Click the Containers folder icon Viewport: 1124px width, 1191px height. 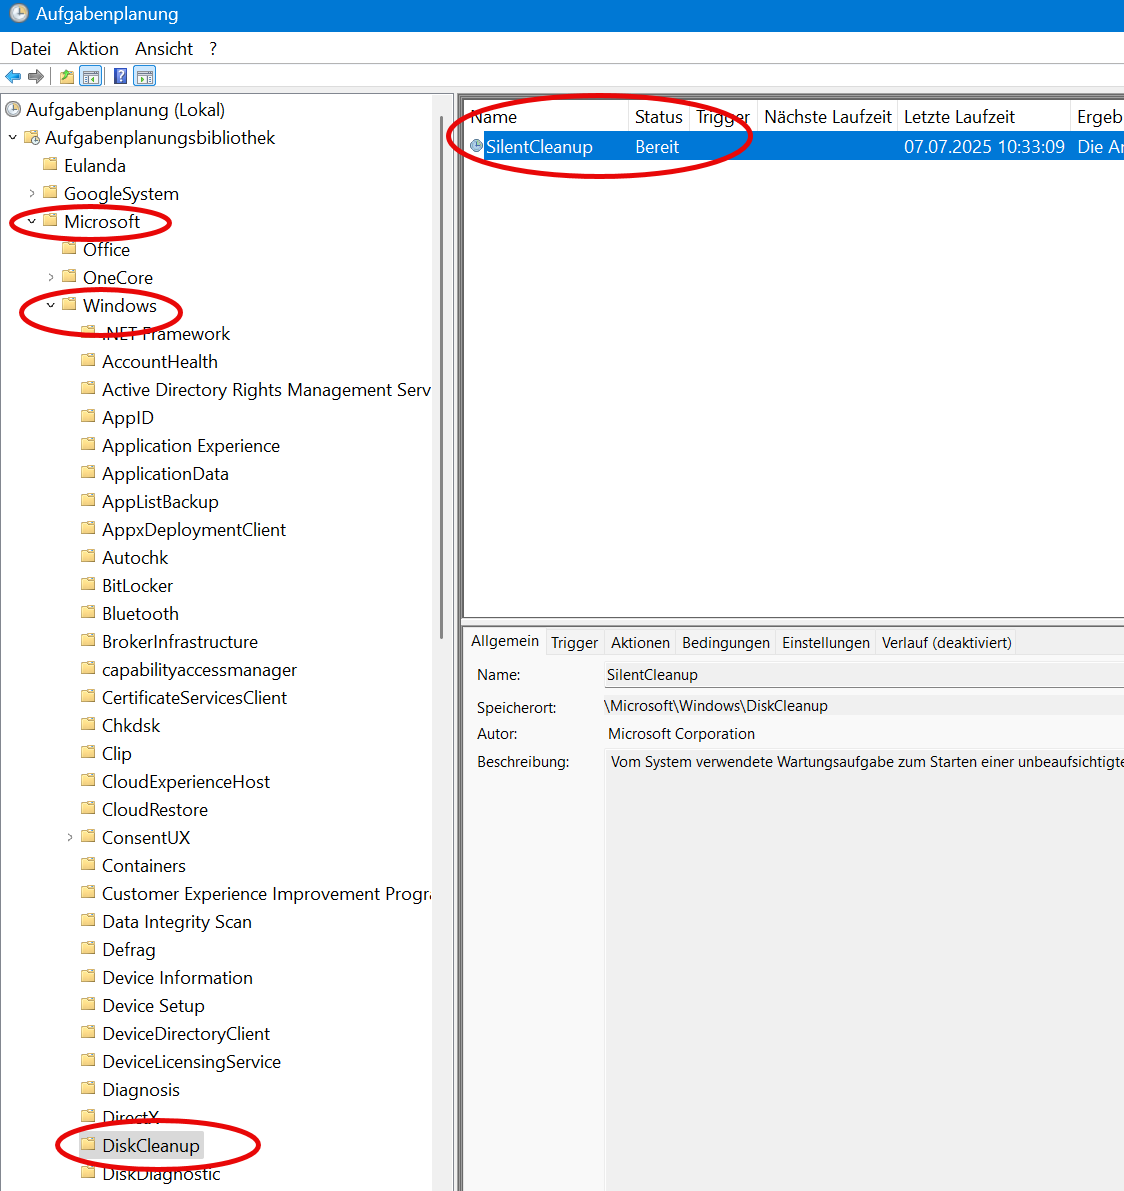point(89,864)
